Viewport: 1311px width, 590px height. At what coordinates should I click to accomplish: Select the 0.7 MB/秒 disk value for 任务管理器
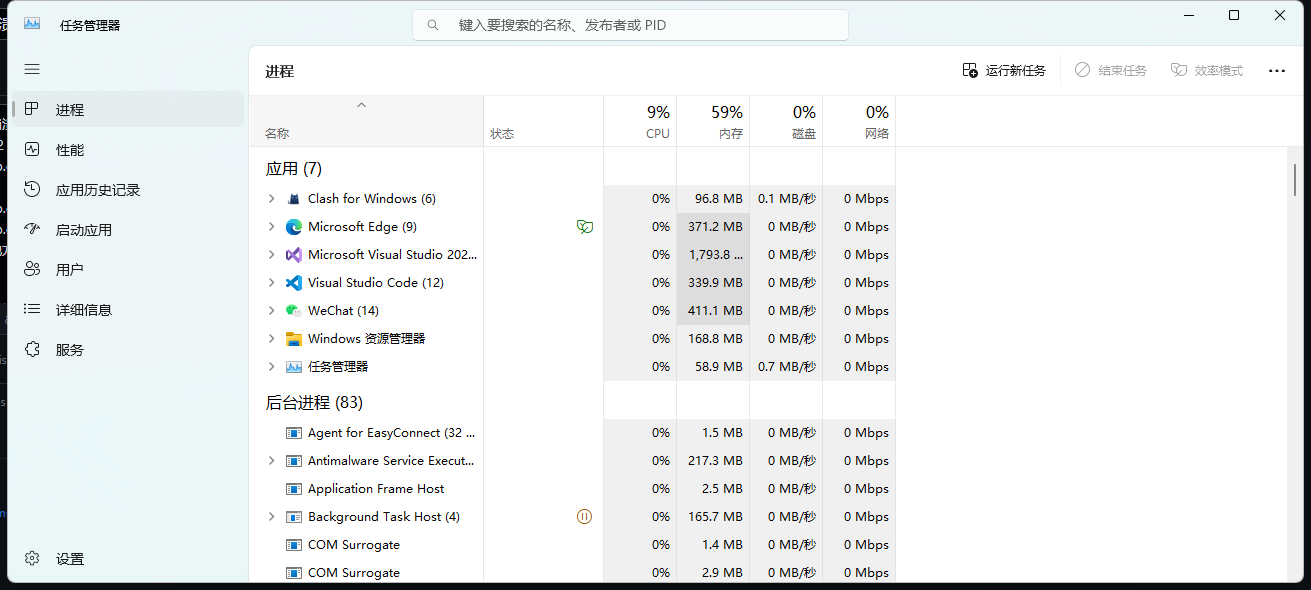point(786,367)
